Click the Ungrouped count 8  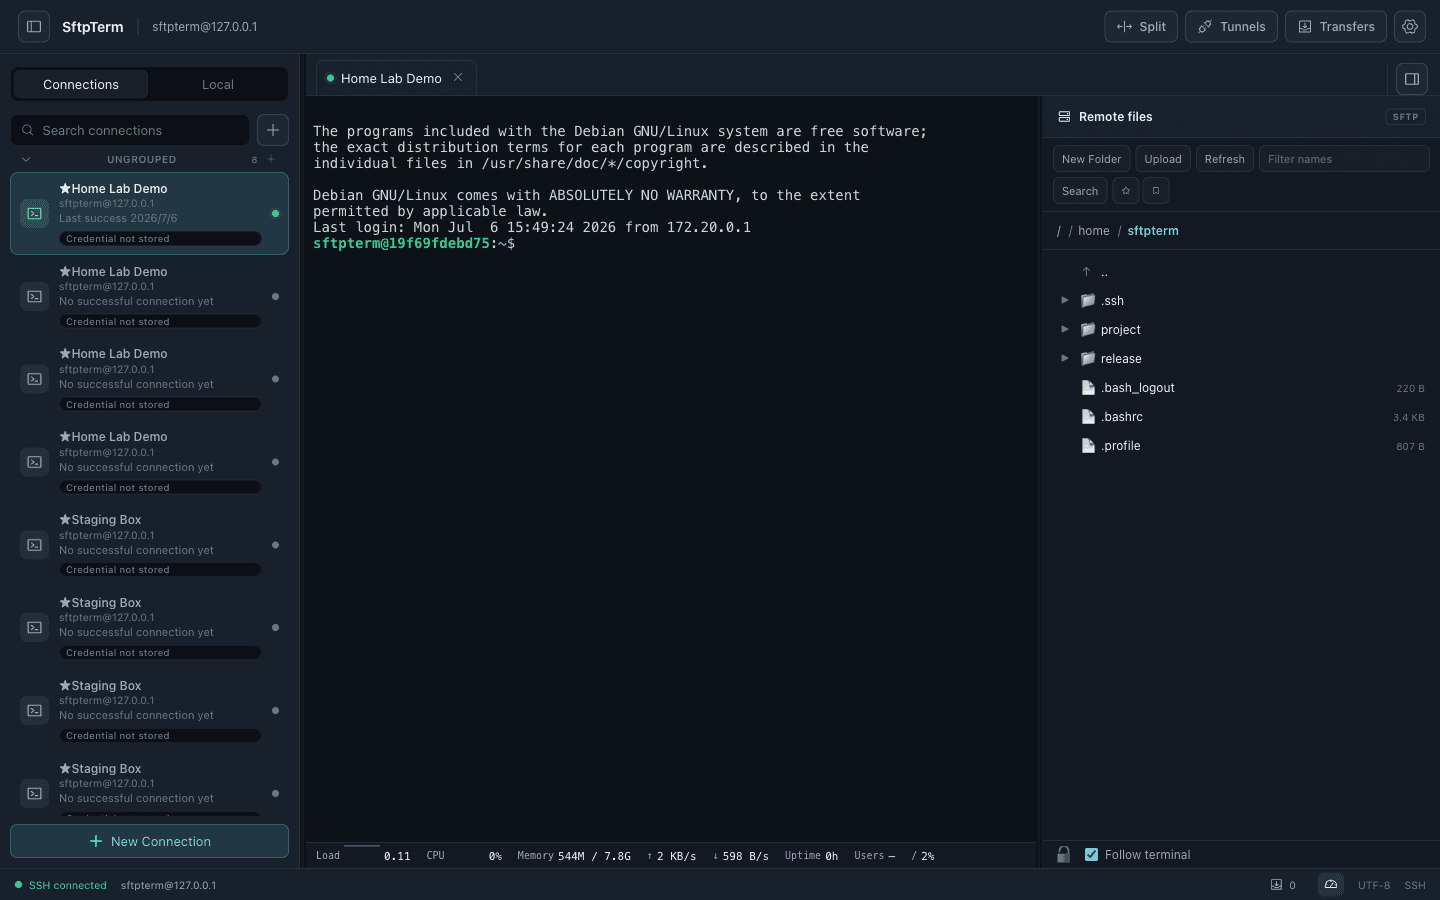click(254, 160)
